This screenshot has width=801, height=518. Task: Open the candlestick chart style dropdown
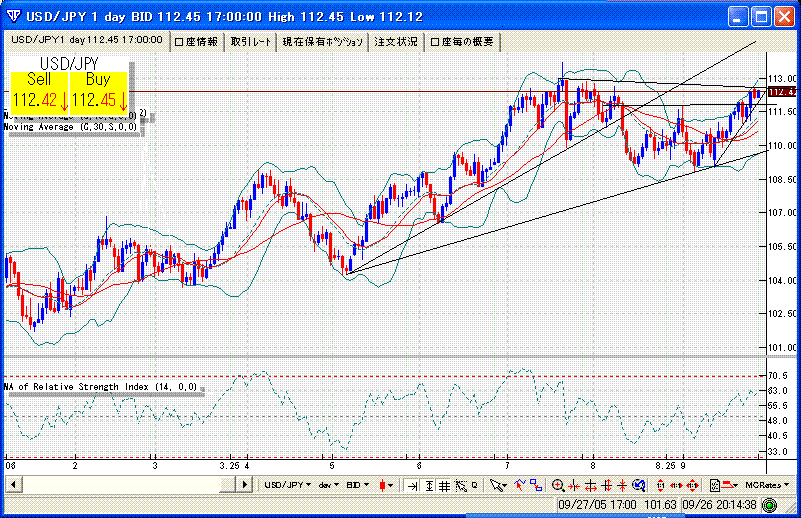point(385,485)
